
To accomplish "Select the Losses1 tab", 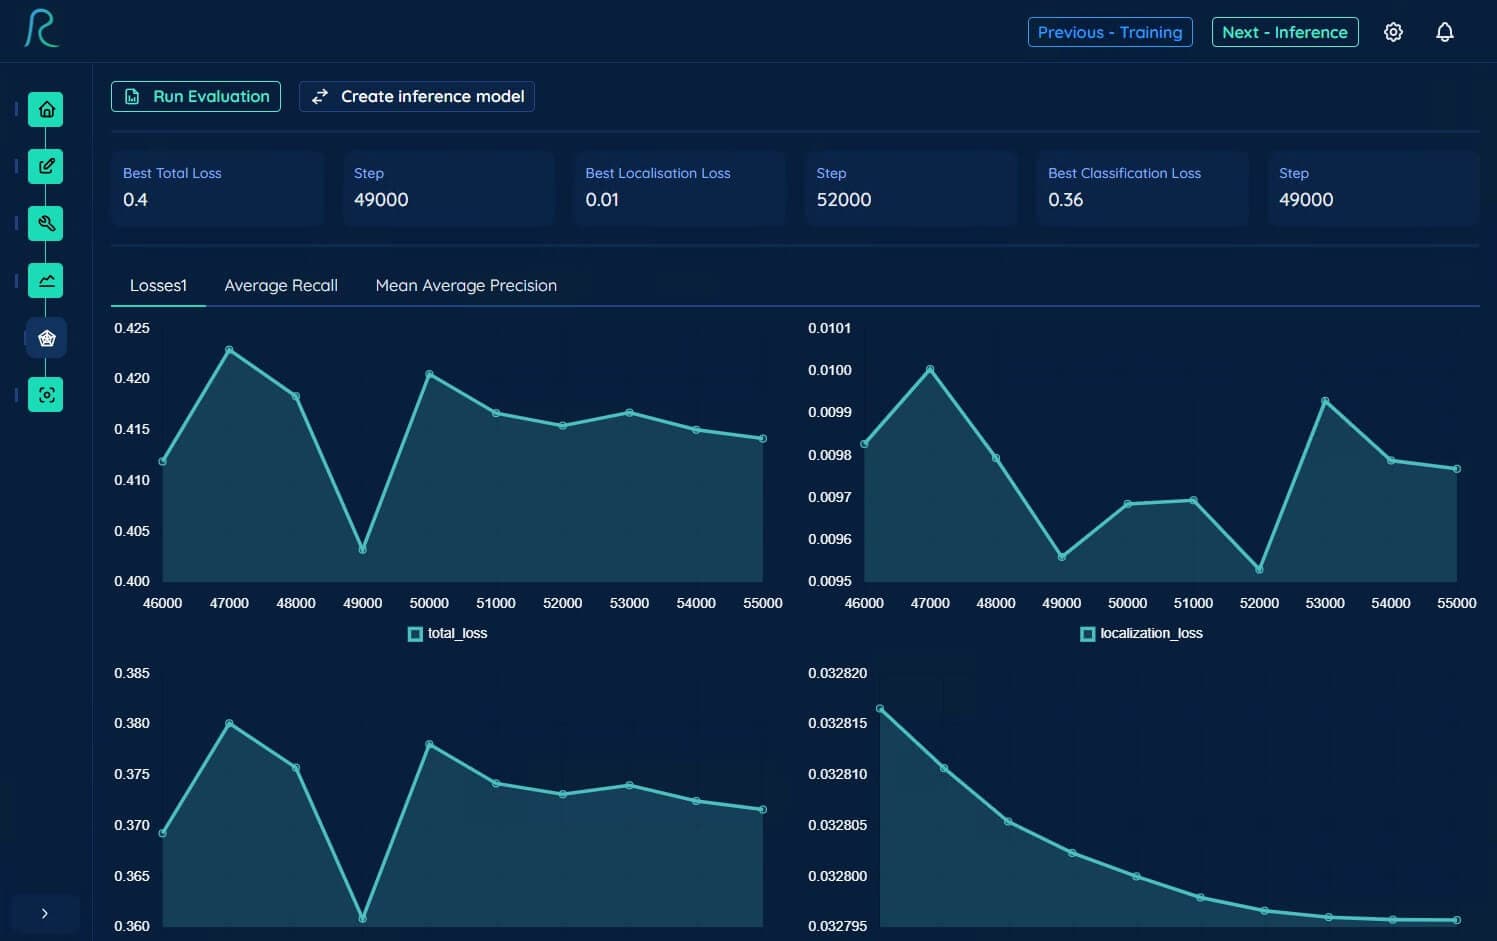I will point(158,285).
